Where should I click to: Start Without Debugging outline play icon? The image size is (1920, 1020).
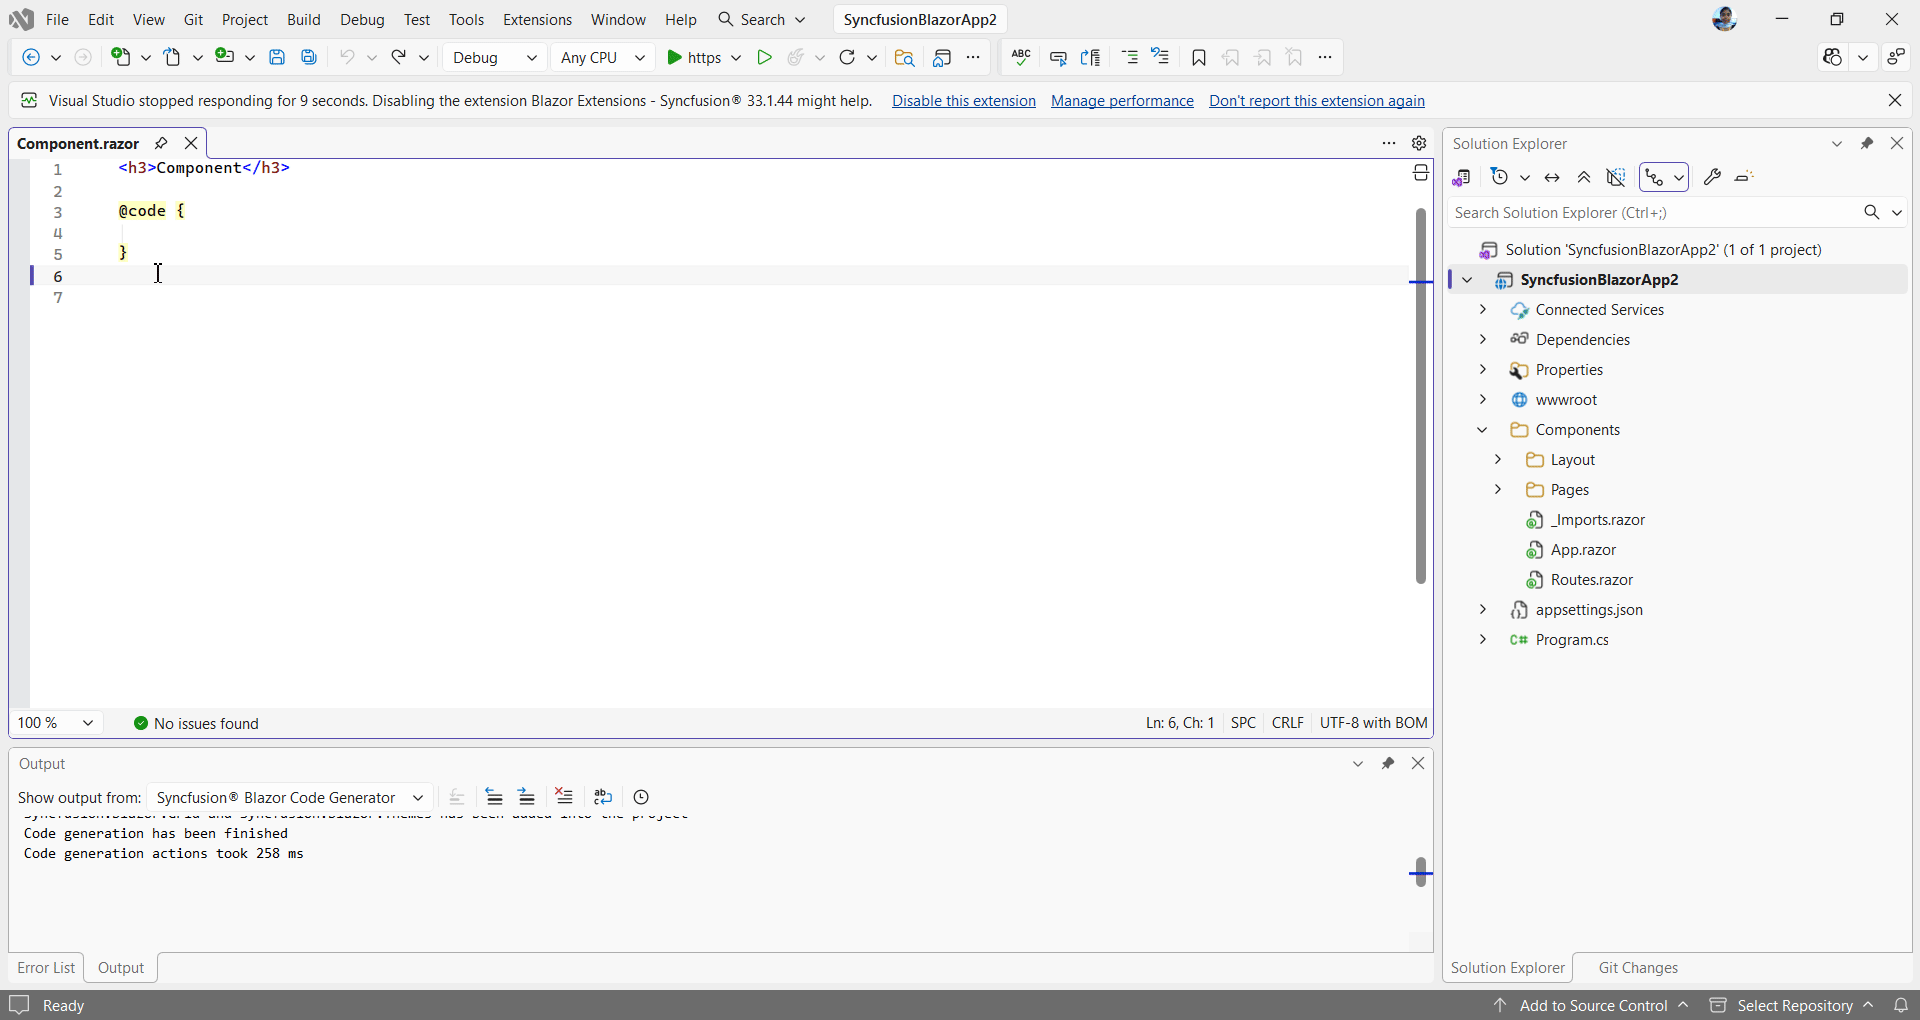coord(764,58)
